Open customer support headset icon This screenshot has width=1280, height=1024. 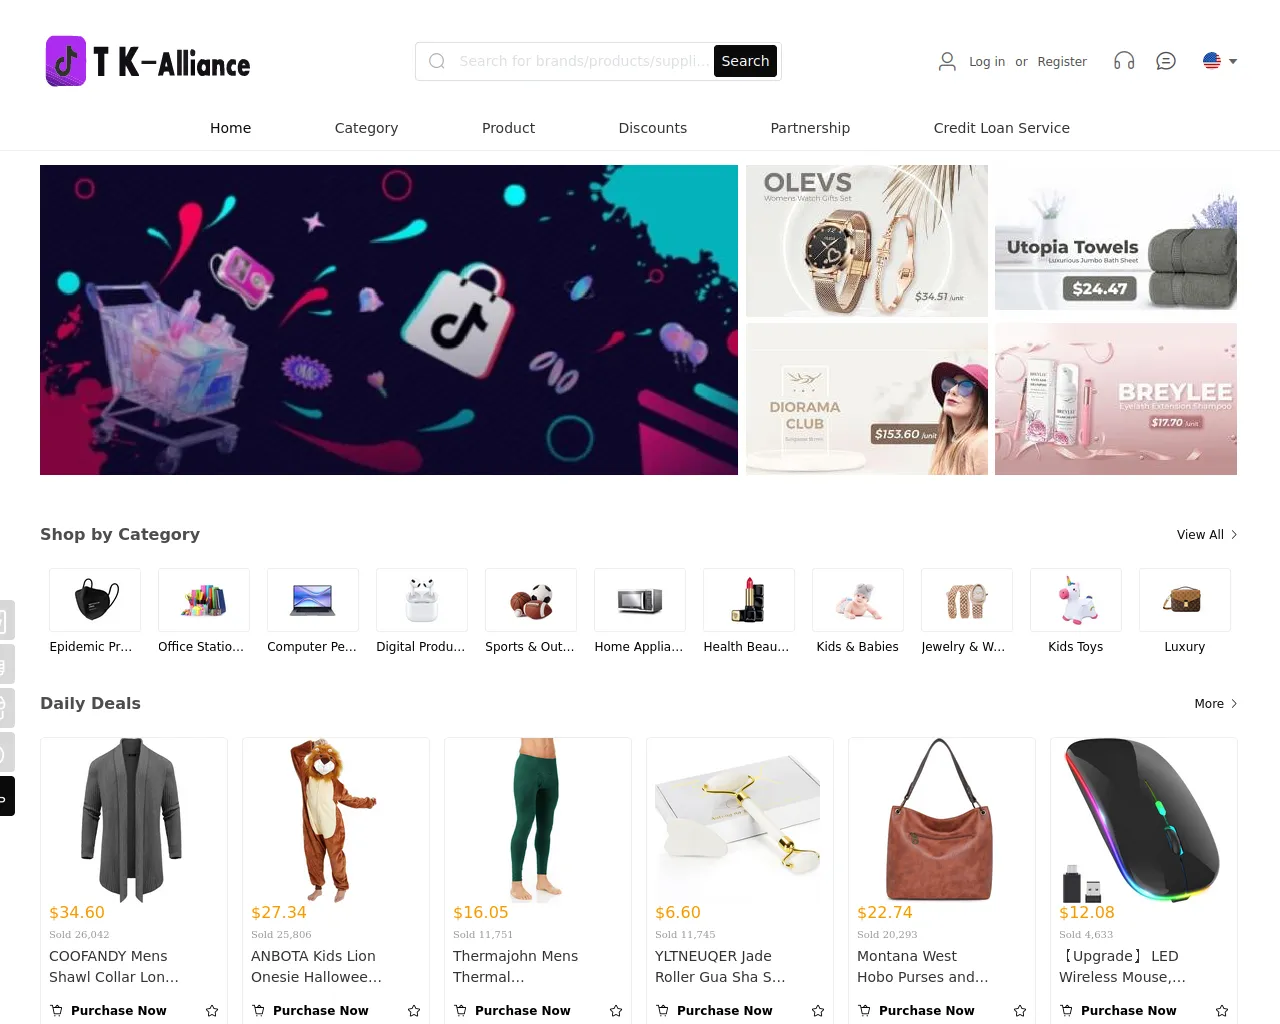click(x=1124, y=61)
